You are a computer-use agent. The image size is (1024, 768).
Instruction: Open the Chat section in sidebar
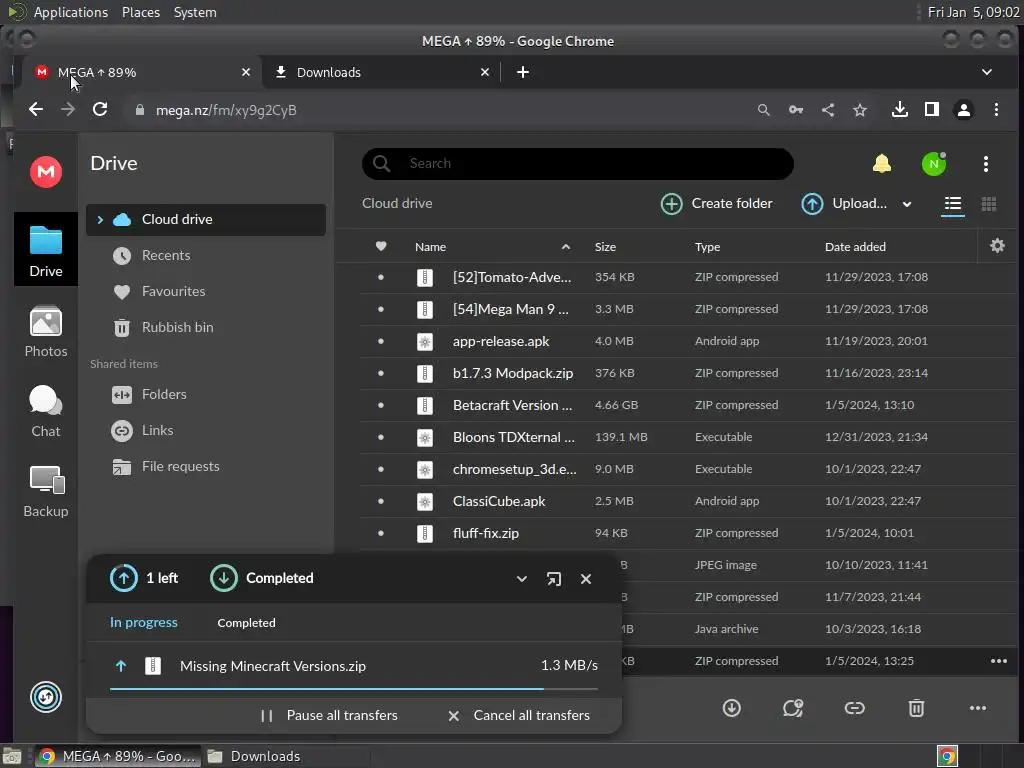point(46,411)
